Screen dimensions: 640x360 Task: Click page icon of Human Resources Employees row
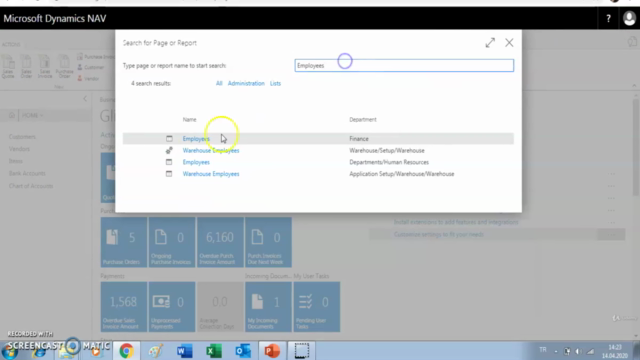(x=169, y=162)
